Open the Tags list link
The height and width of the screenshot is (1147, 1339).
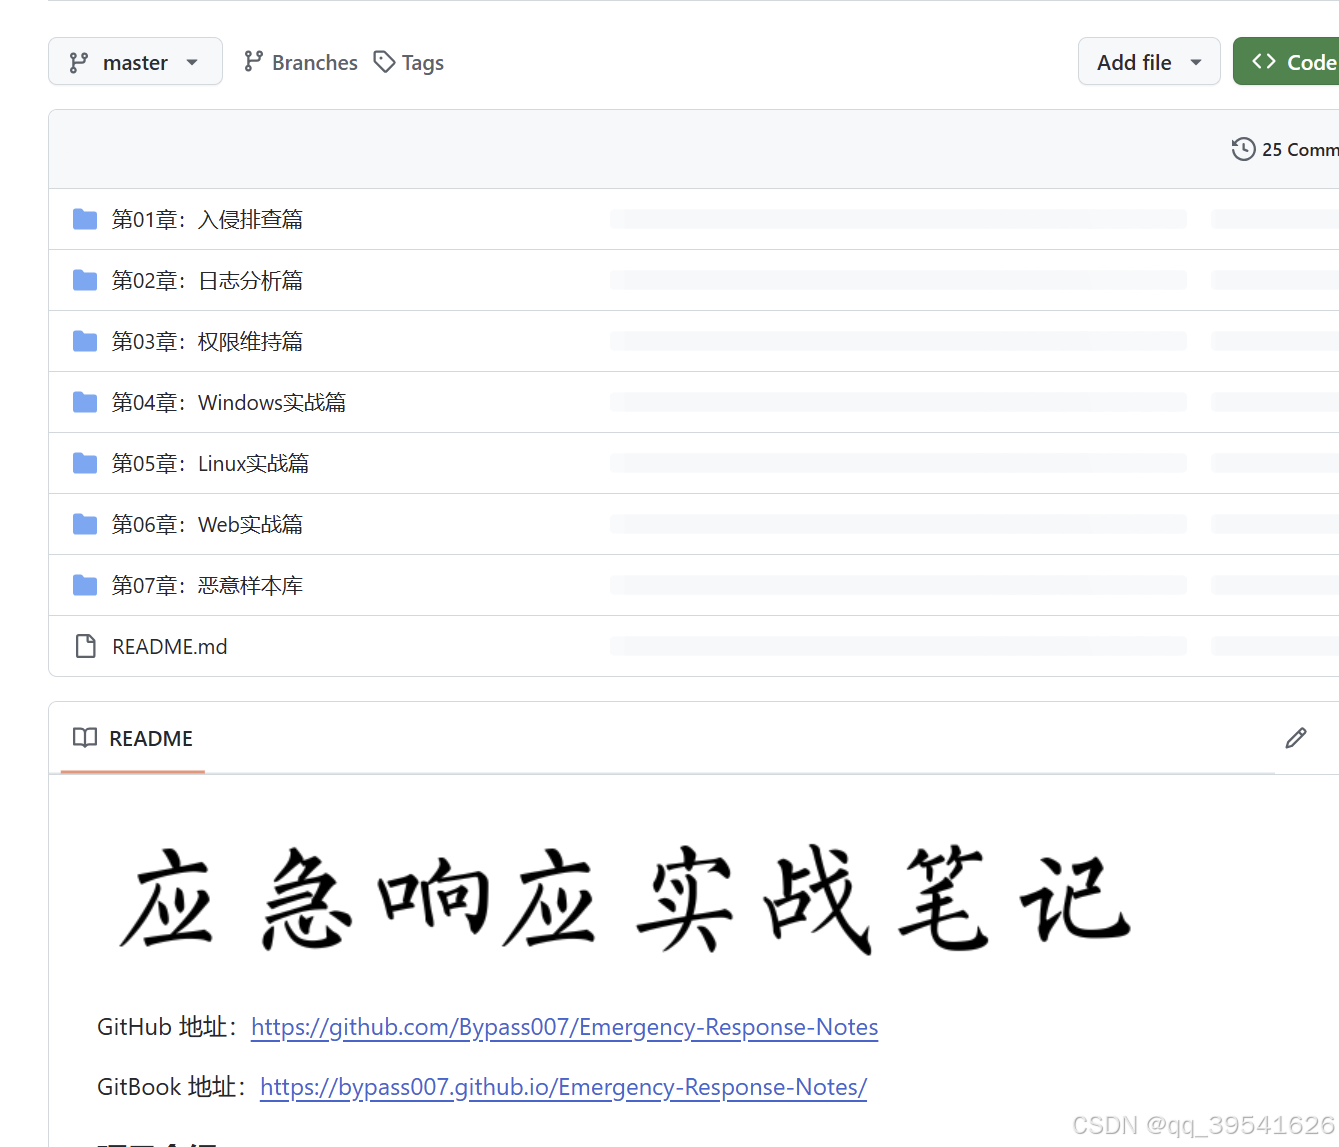[409, 62]
